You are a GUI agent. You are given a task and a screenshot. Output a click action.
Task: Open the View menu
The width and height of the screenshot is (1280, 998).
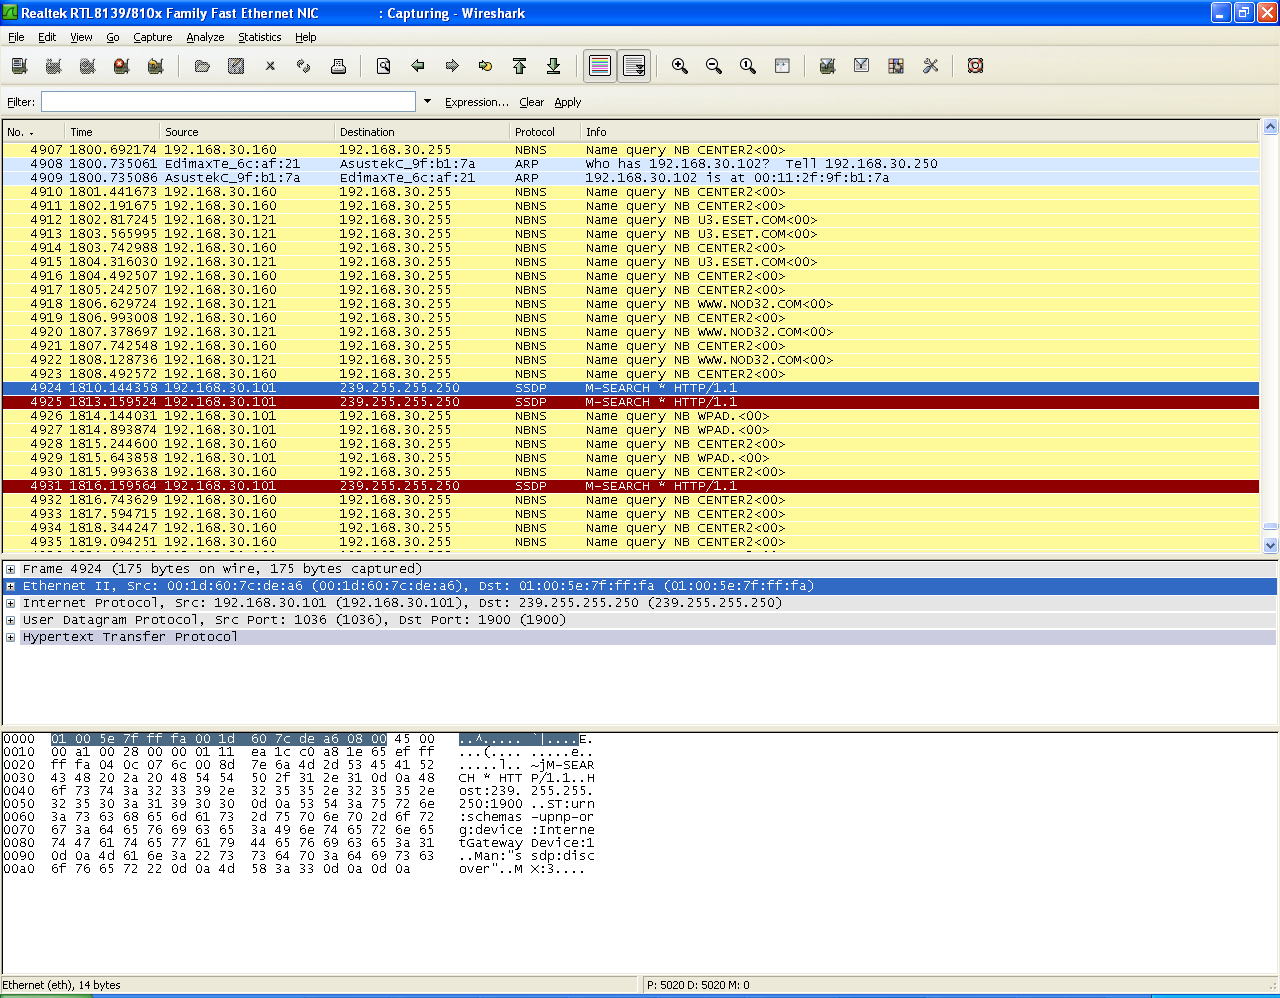[x=81, y=37]
